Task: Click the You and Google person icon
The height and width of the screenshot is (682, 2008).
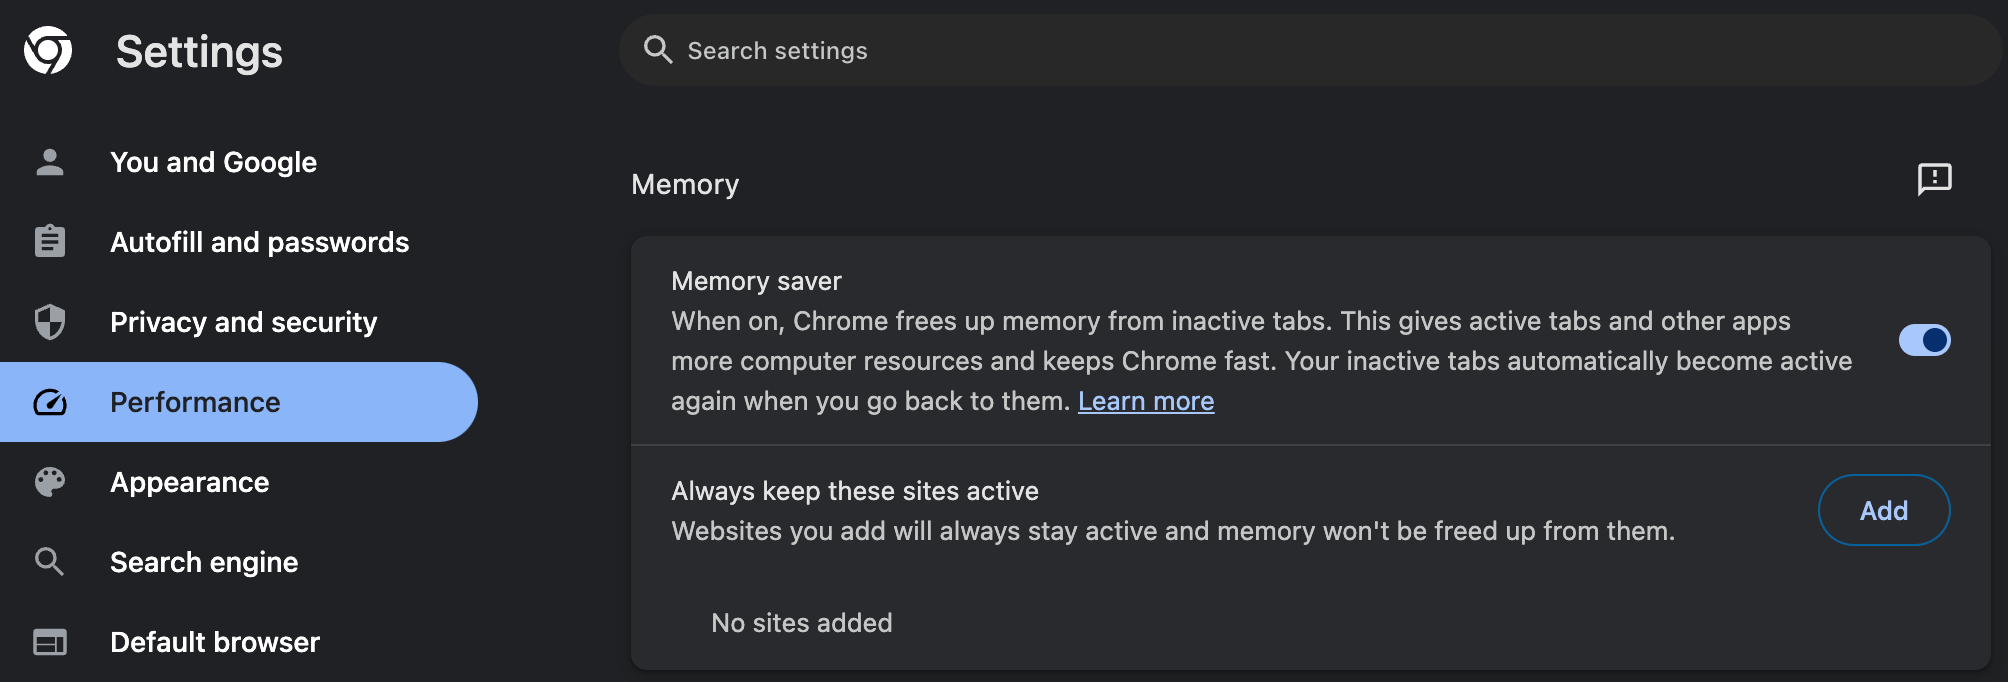Action: click(50, 162)
